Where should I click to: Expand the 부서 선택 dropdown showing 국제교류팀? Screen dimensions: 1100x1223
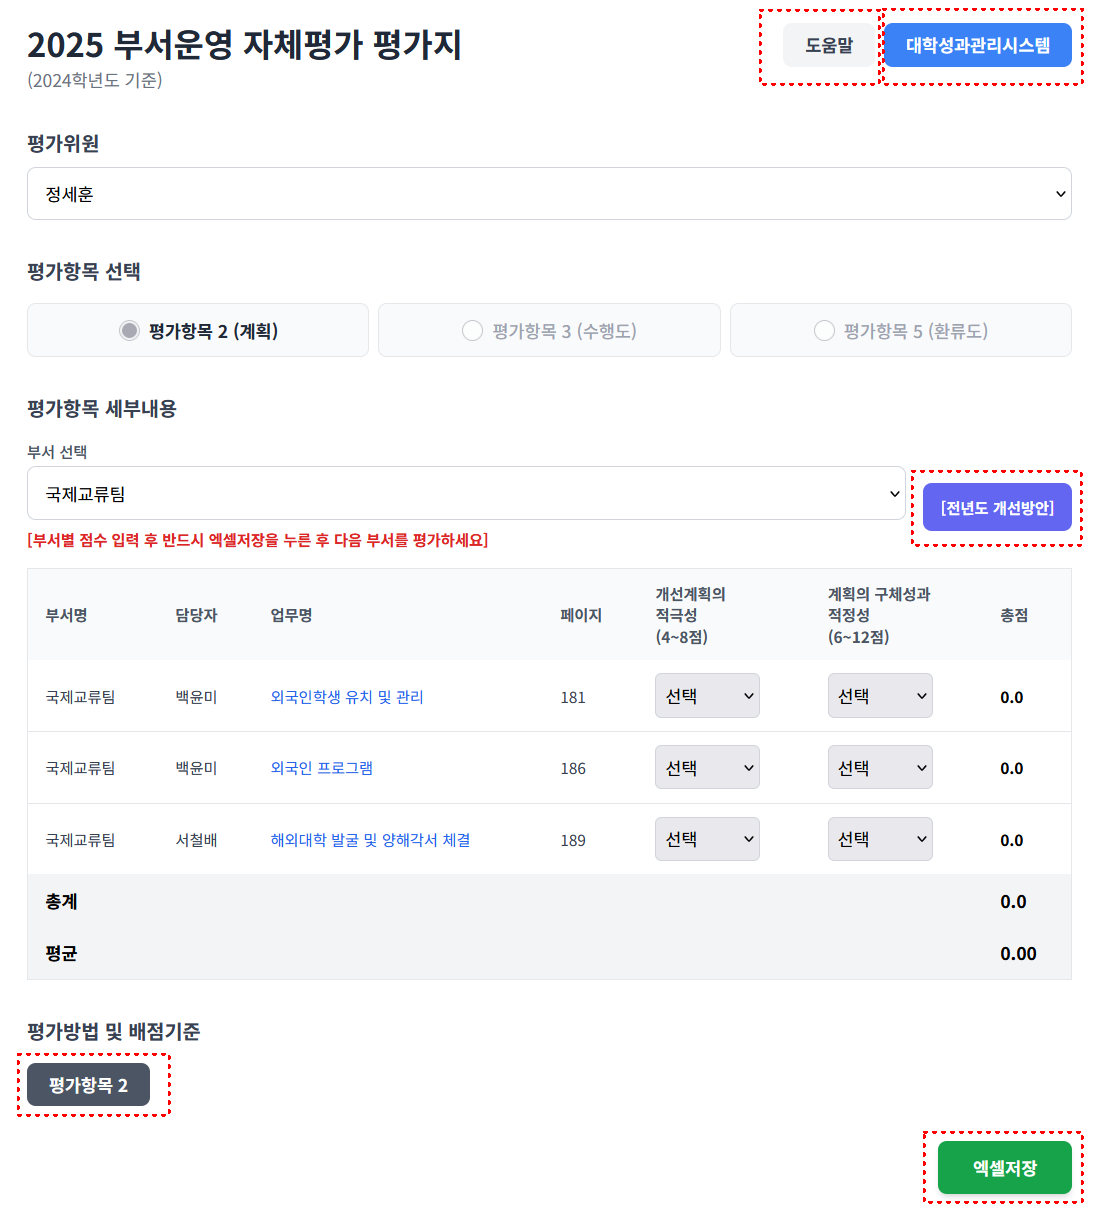pos(466,494)
